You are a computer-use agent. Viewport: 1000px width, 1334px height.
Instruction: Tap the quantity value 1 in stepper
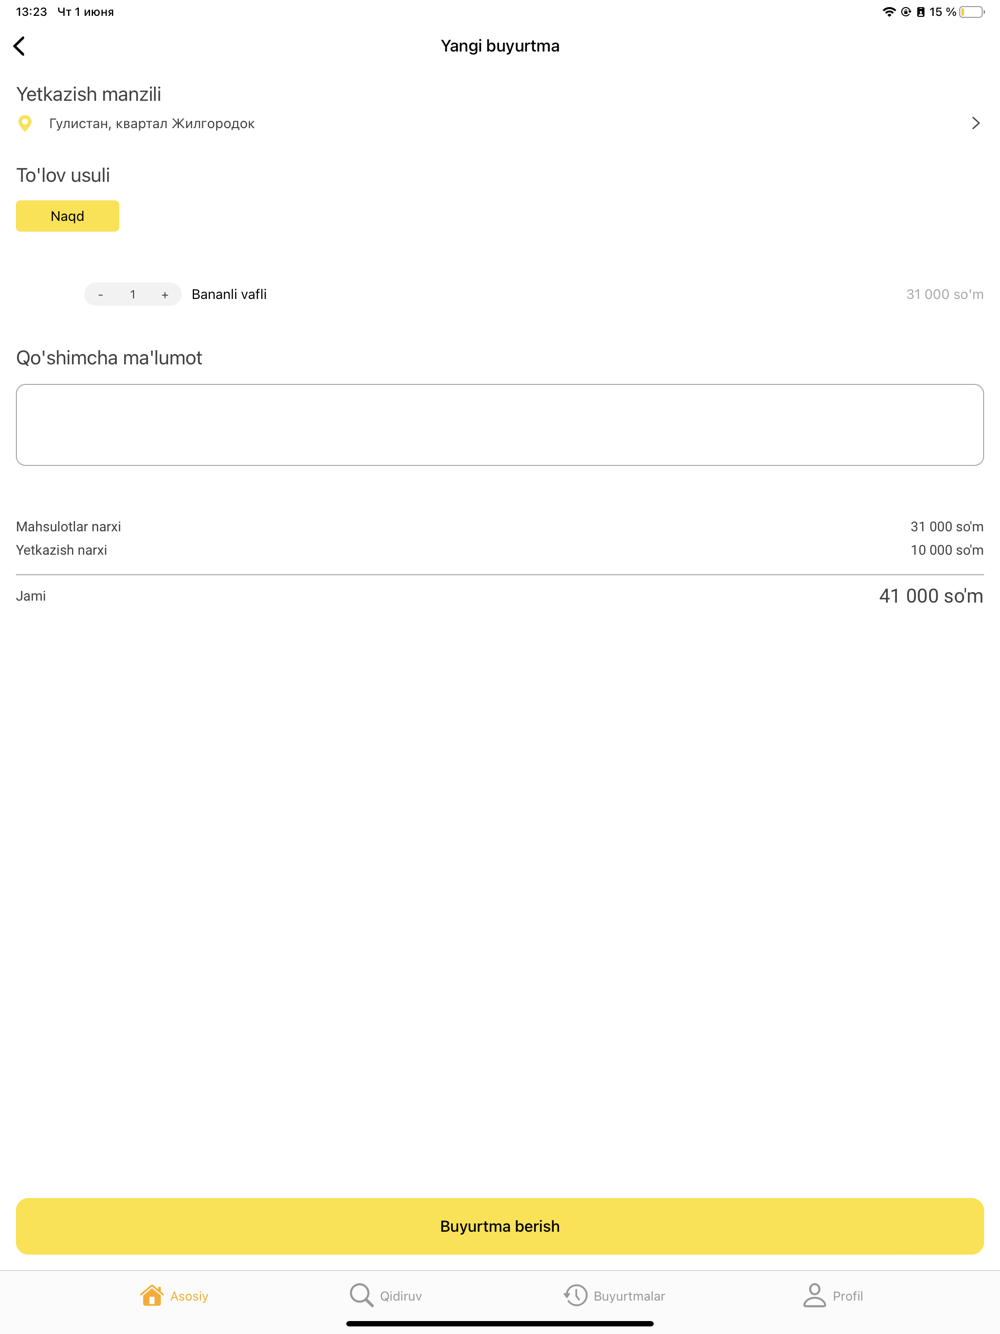tap(133, 294)
